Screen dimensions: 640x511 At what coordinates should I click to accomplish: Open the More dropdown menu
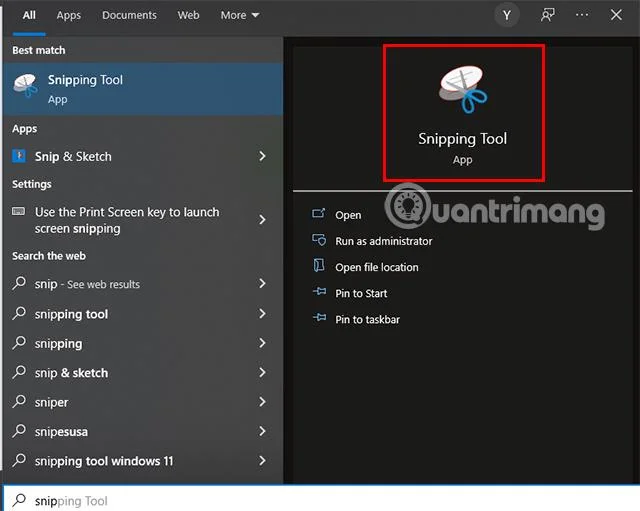click(x=240, y=16)
